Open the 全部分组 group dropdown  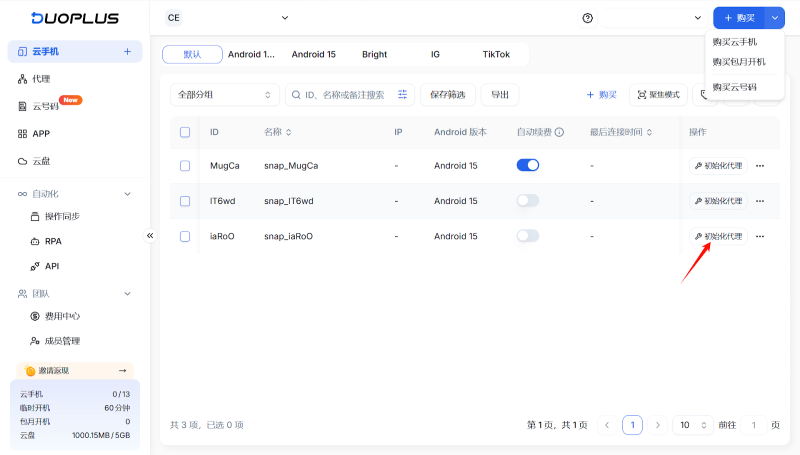[x=225, y=95]
